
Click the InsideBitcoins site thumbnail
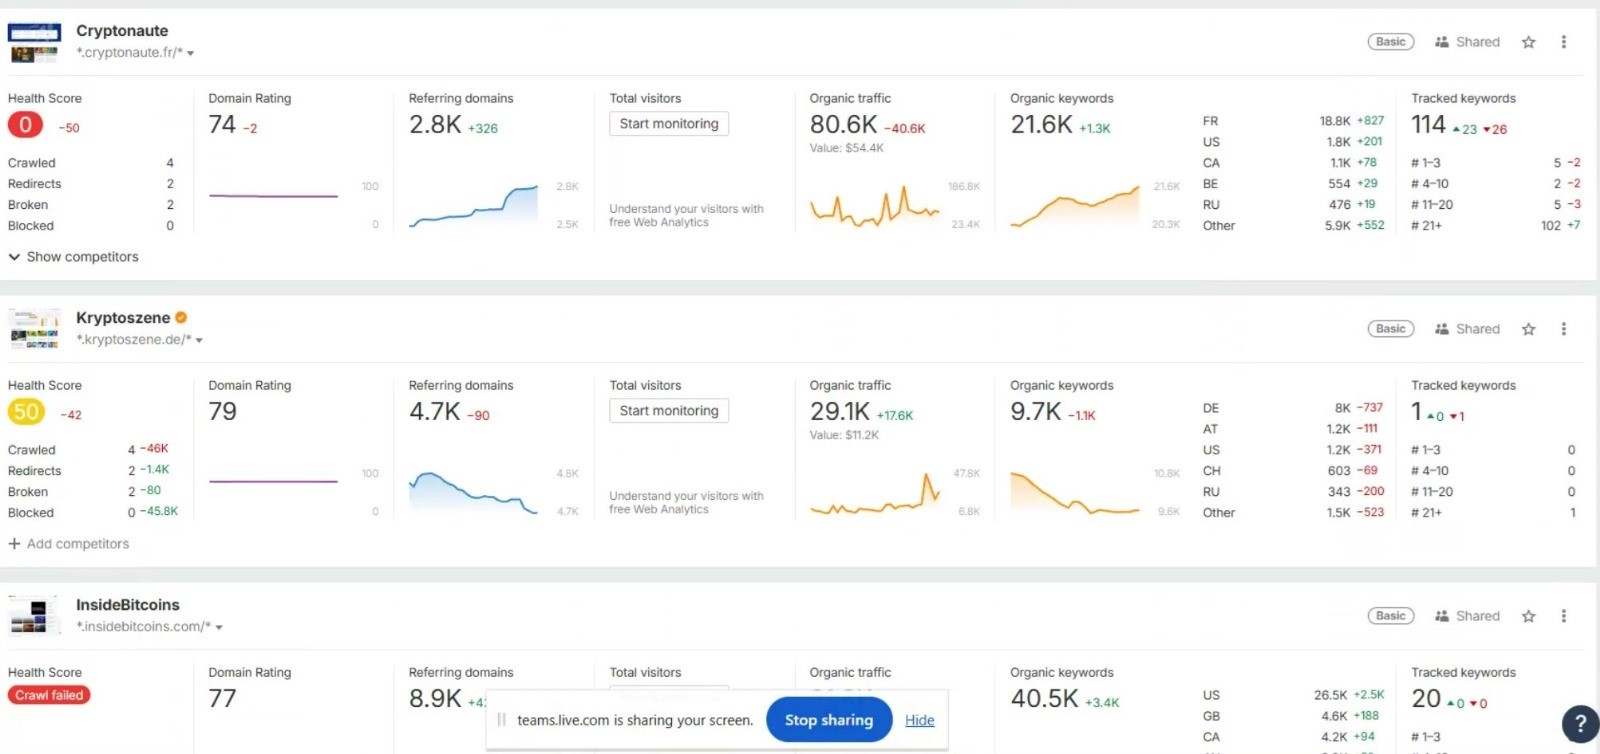[34, 616]
